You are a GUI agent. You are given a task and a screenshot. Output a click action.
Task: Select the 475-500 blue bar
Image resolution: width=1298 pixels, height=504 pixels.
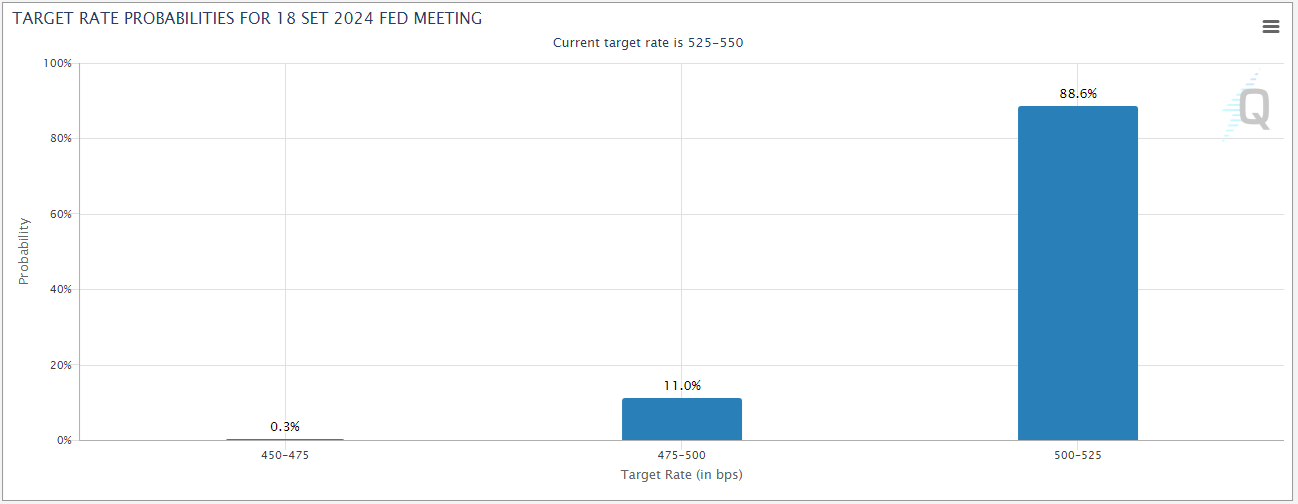681,419
